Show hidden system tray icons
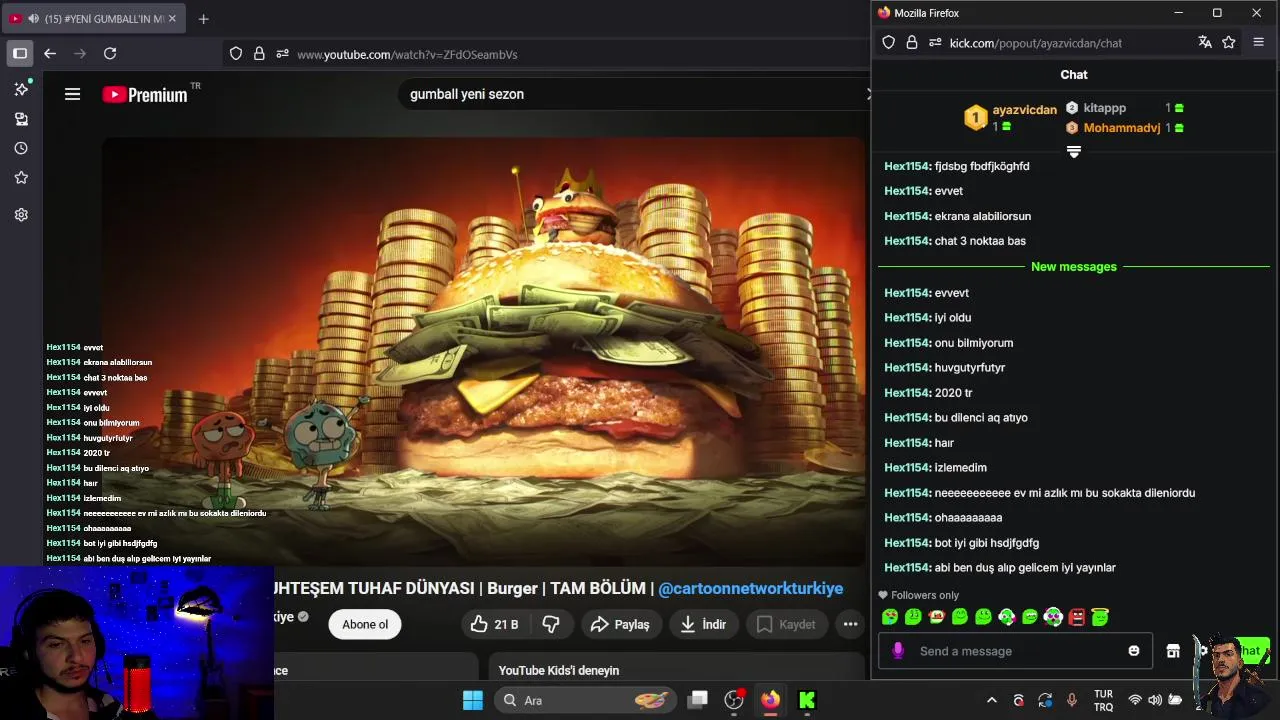 point(992,700)
